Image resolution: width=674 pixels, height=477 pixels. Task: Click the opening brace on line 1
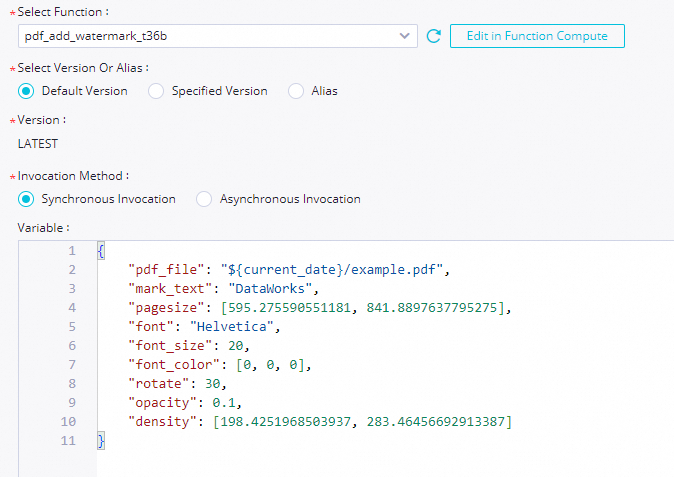tap(101, 251)
